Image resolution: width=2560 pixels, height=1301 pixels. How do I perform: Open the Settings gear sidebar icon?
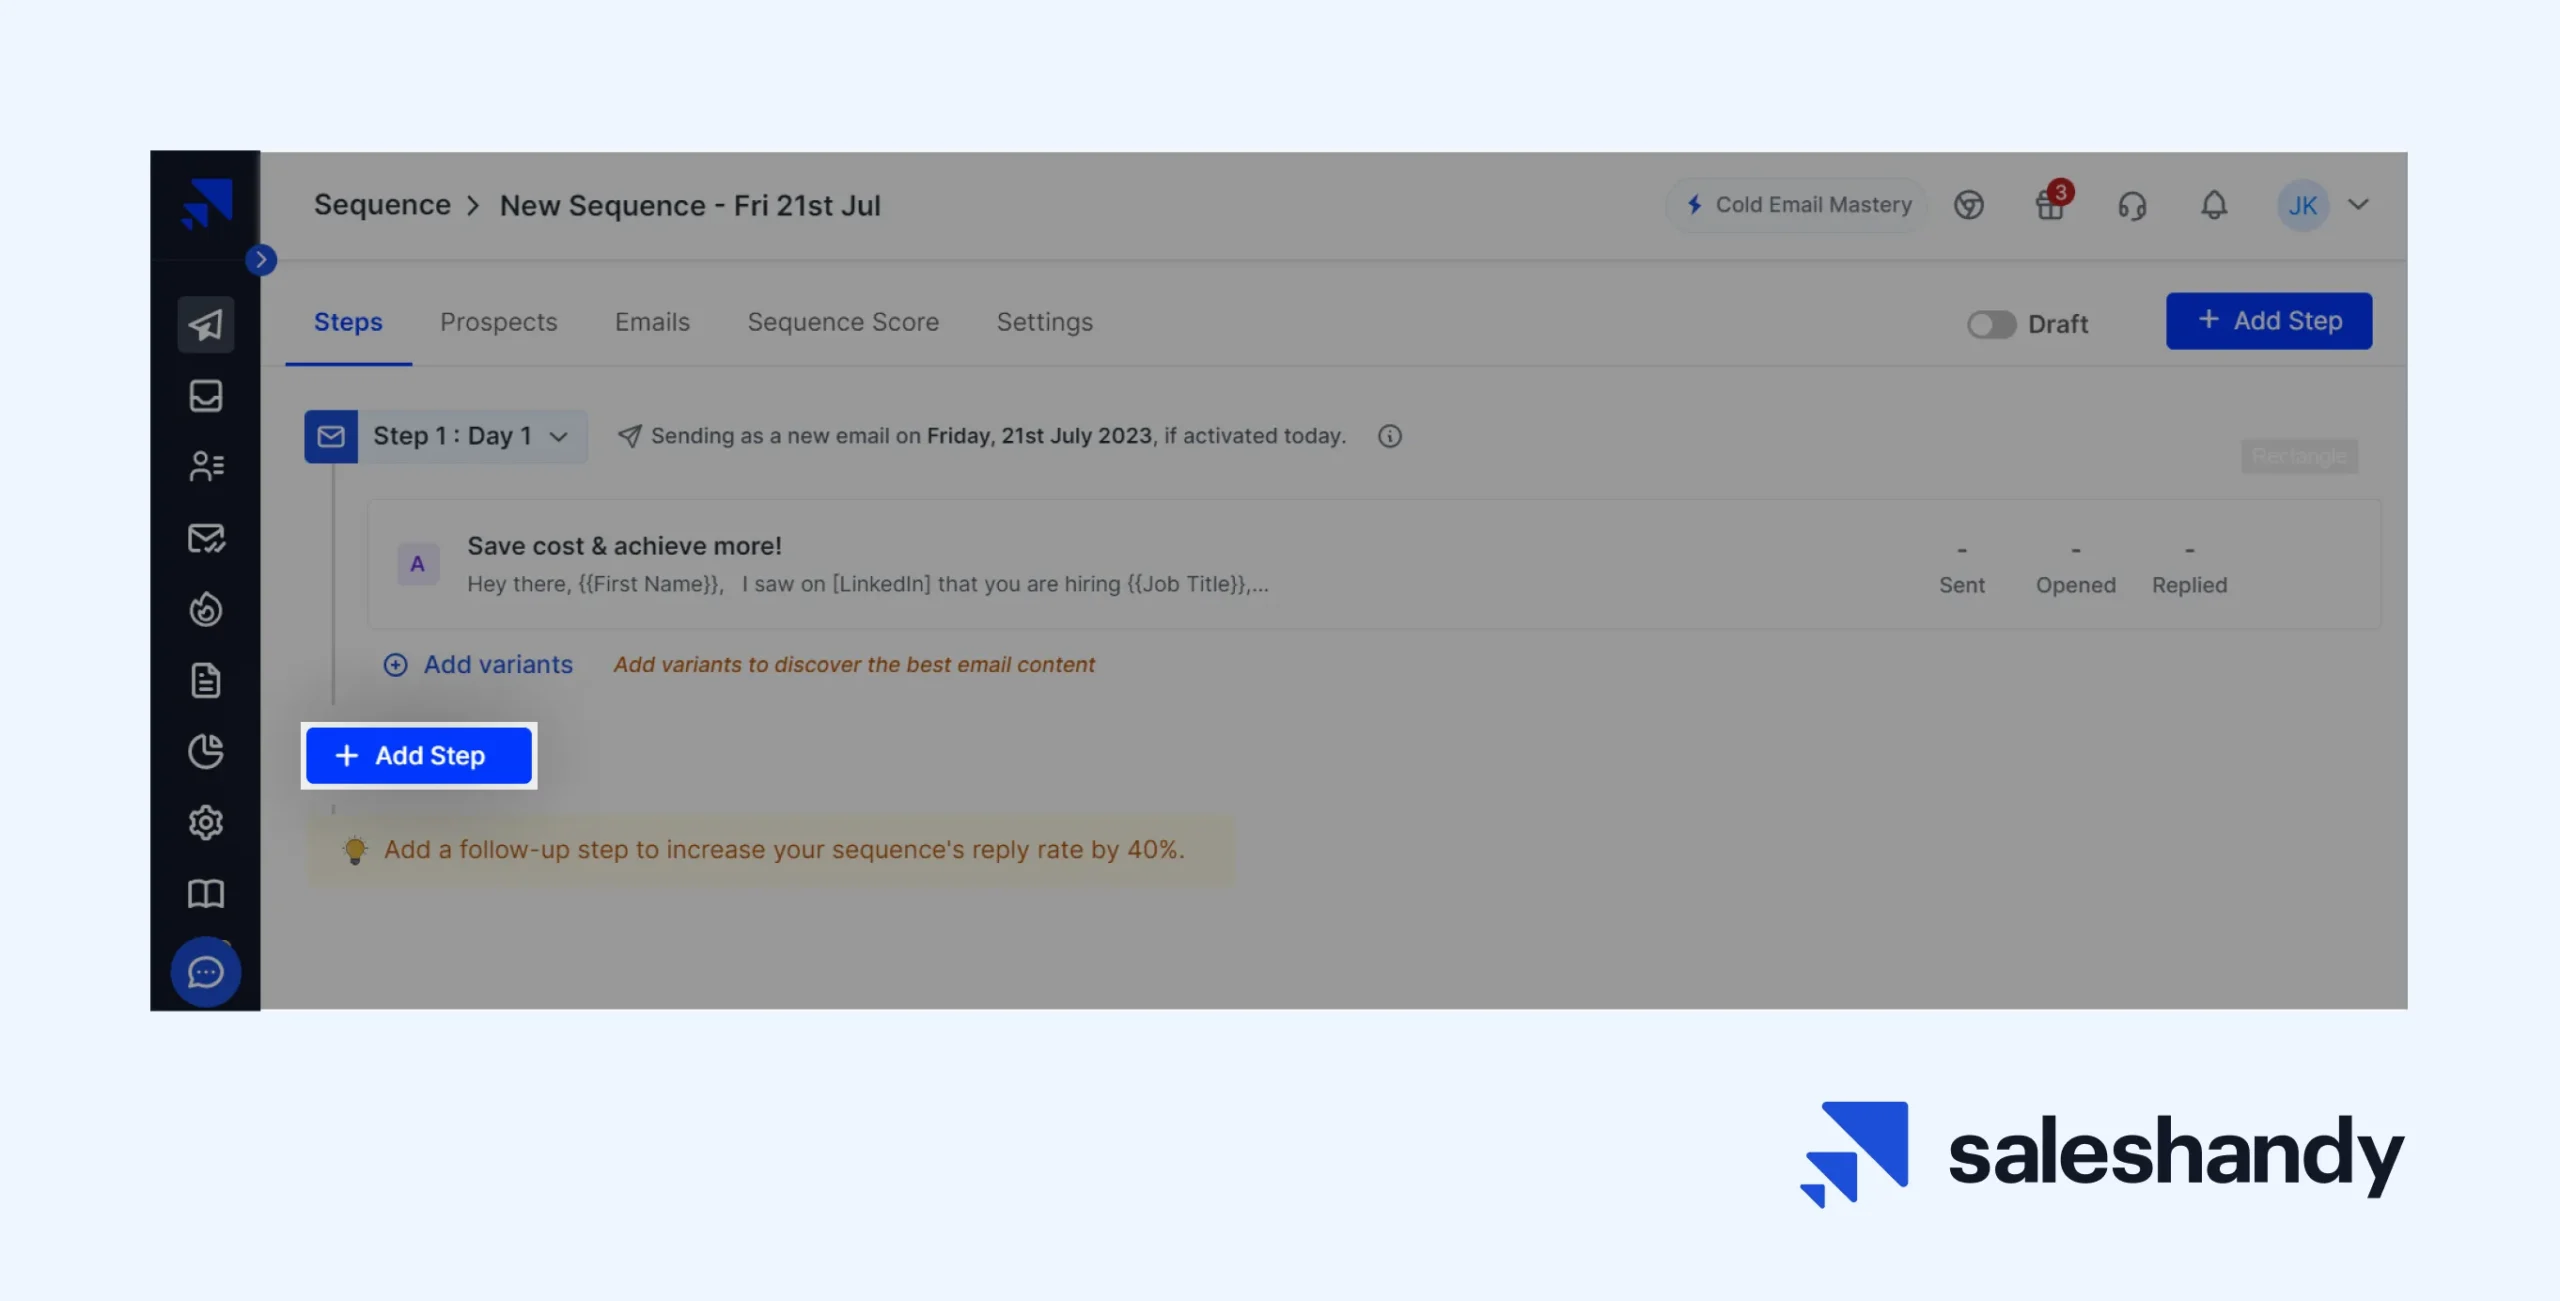[x=206, y=822]
